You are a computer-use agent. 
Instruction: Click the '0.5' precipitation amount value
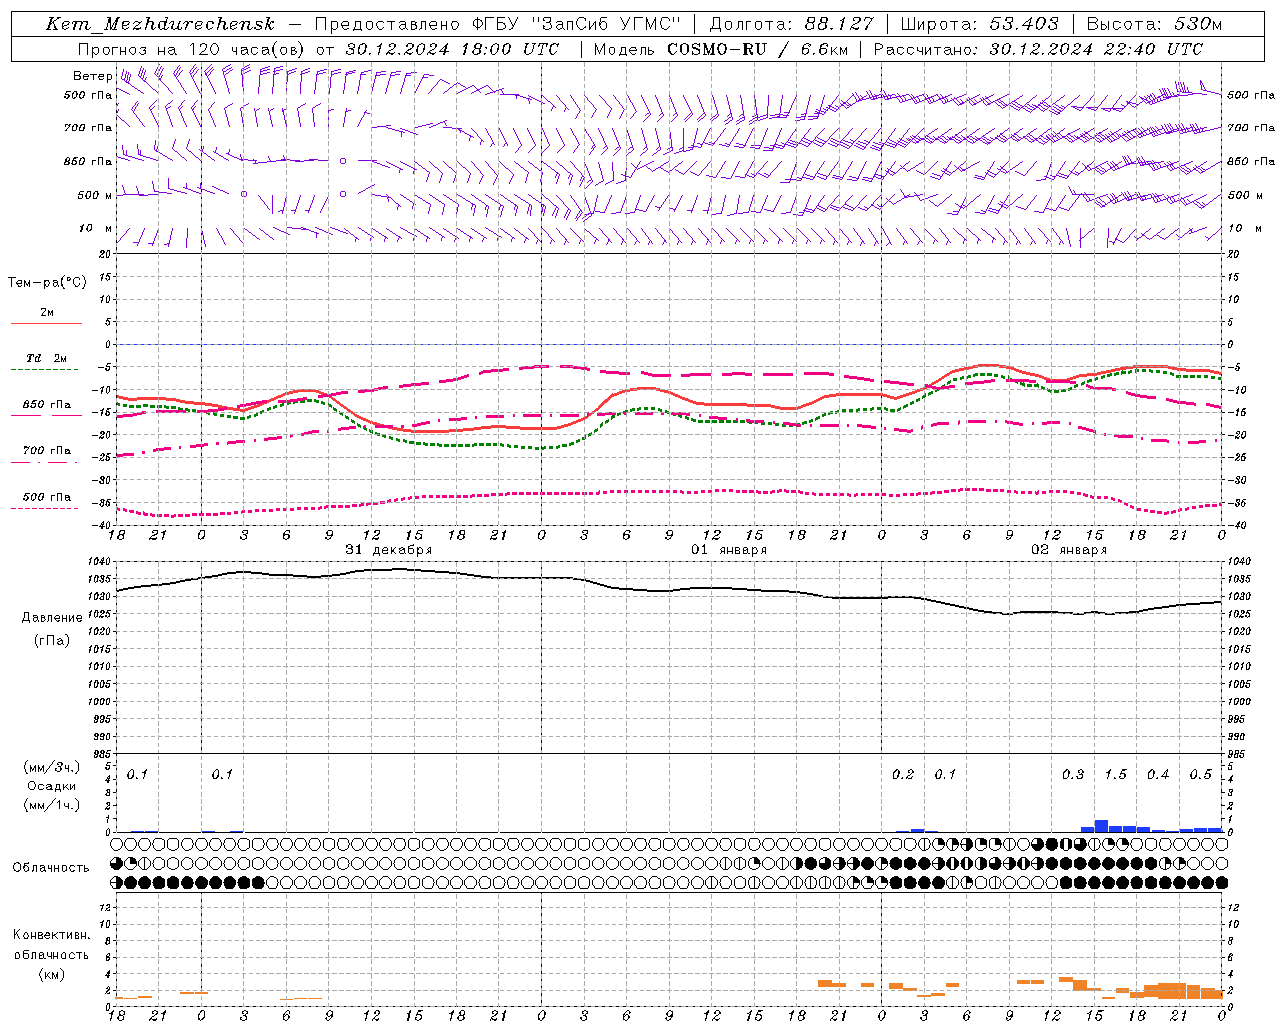[x=1201, y=775]
